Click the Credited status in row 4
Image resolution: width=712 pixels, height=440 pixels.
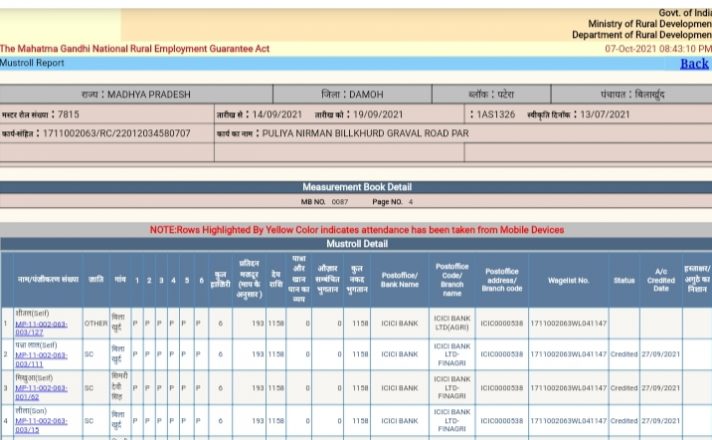(624, 421)
